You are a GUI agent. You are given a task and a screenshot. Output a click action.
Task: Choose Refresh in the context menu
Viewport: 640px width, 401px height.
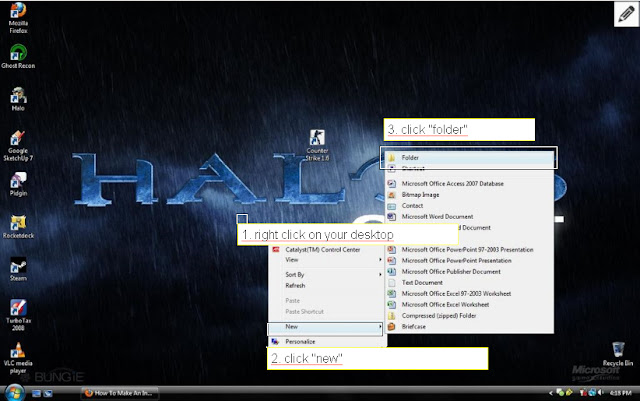pos(325,285)
